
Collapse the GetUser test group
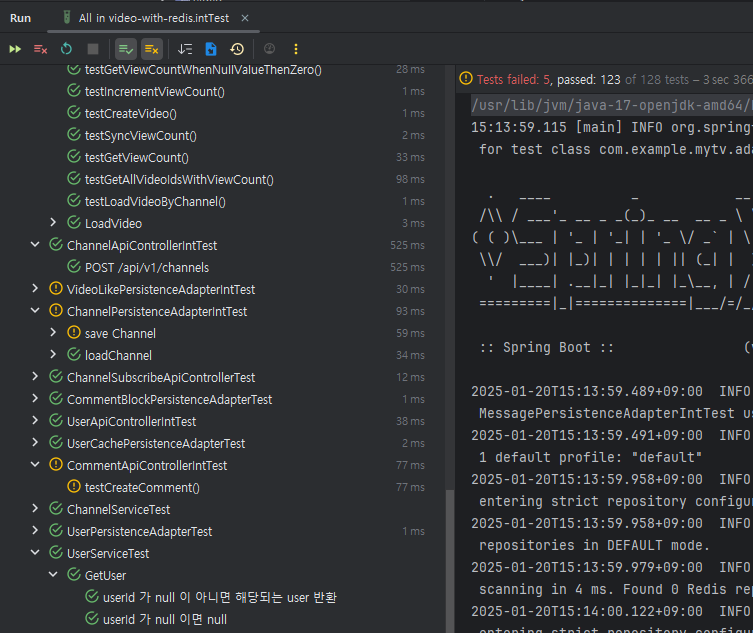pyautogui.click(x=53, y=574)
